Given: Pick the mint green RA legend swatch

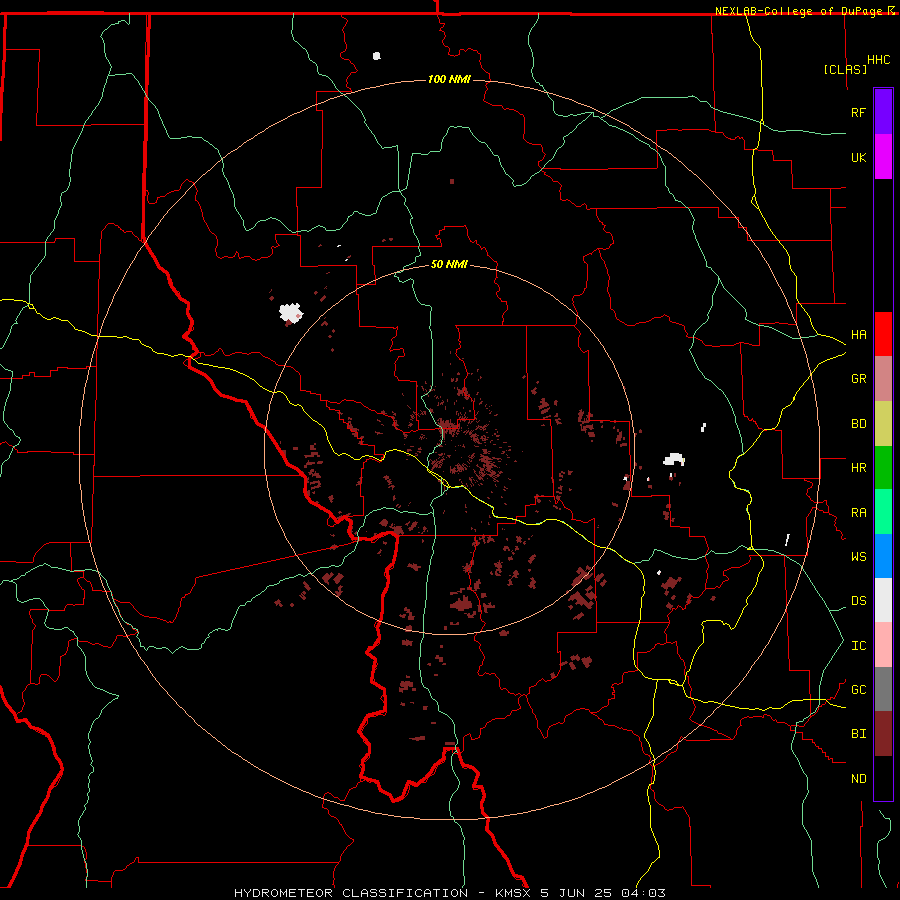Looking at the screenshot, I should coord(883,512).
